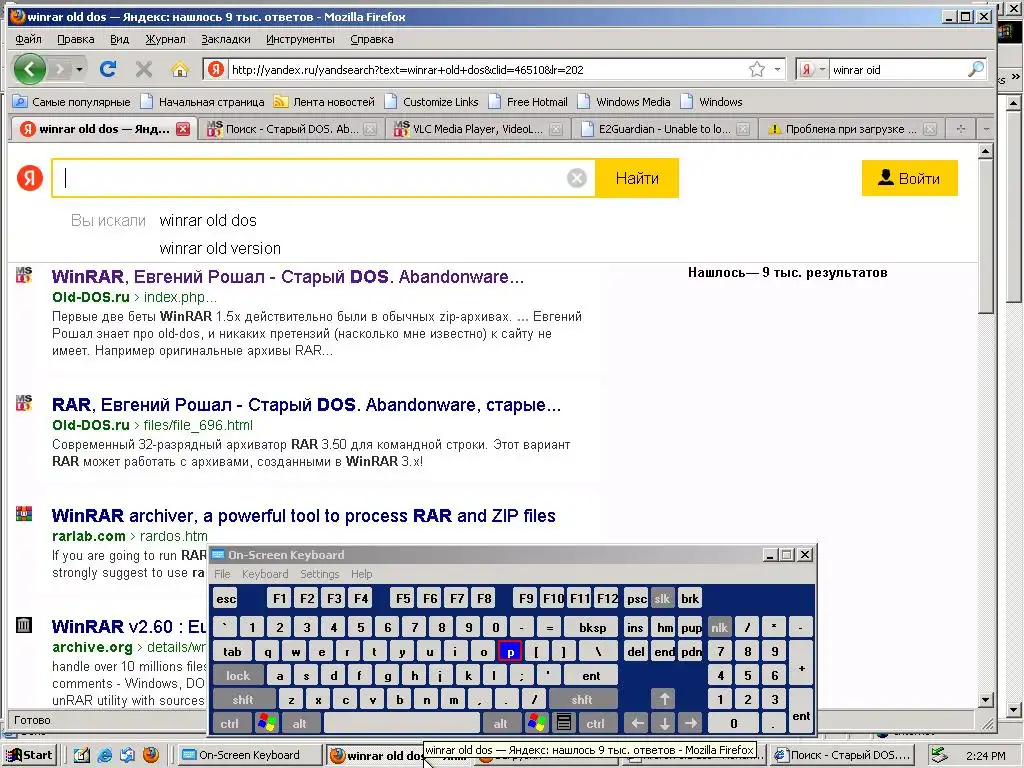This screenshot has height=768, width=1024.
Task: Toggle the right ctrl key
Action: (x=595, y=723)
